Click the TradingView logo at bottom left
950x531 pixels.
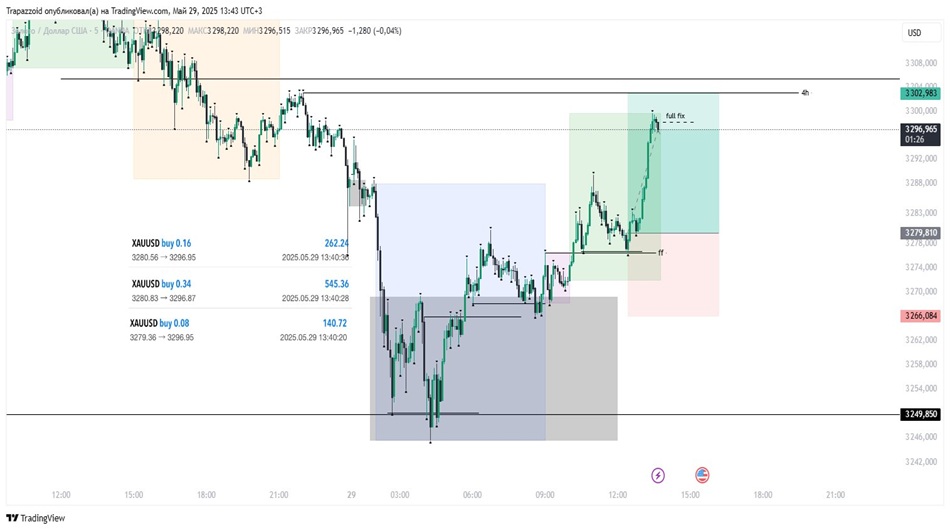[x=36, y=518]
